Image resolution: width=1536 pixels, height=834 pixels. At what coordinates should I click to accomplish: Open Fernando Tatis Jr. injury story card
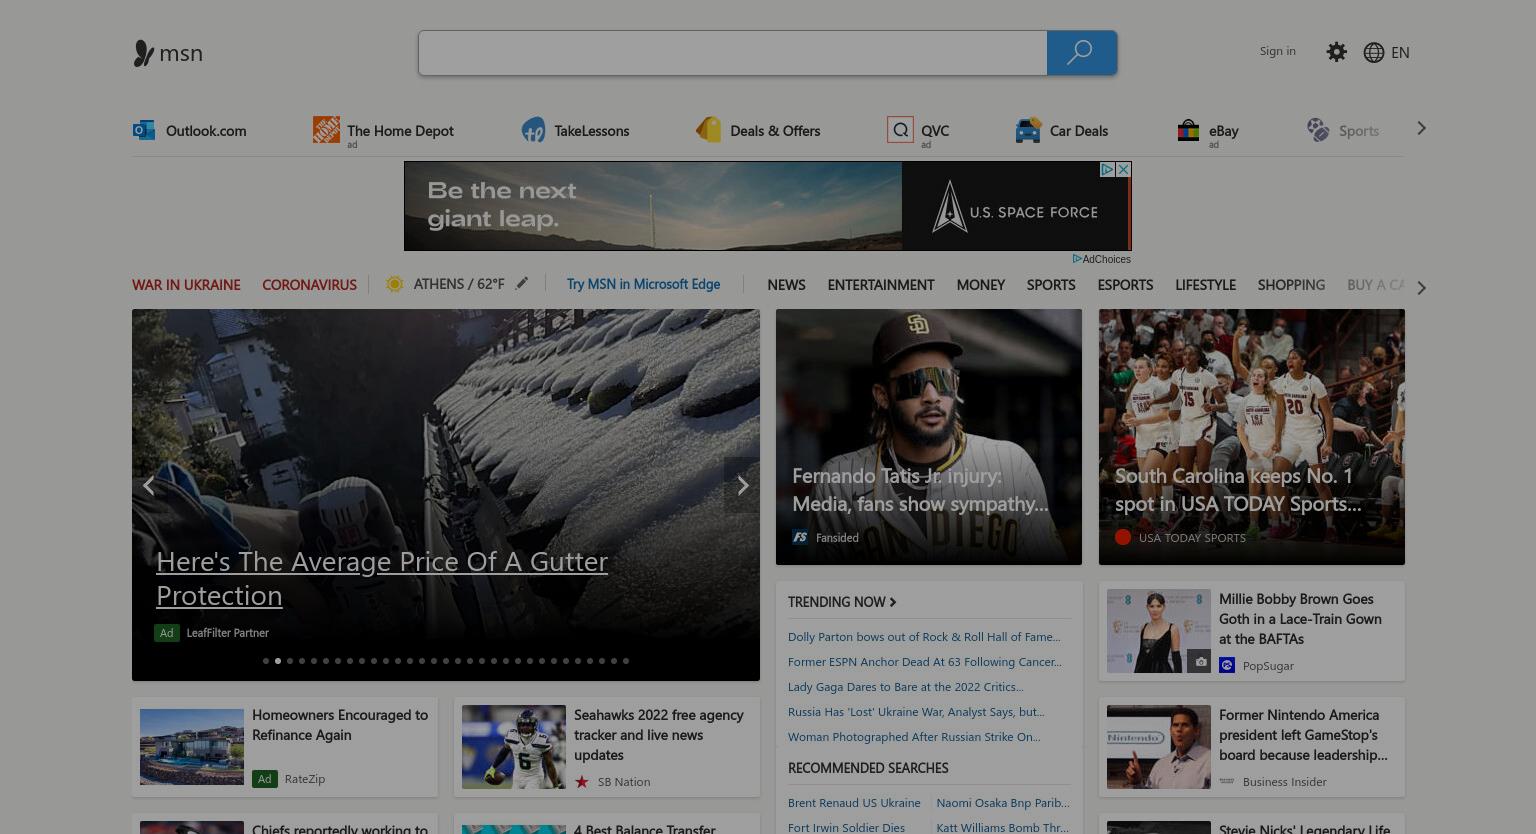tap(929, 437)
